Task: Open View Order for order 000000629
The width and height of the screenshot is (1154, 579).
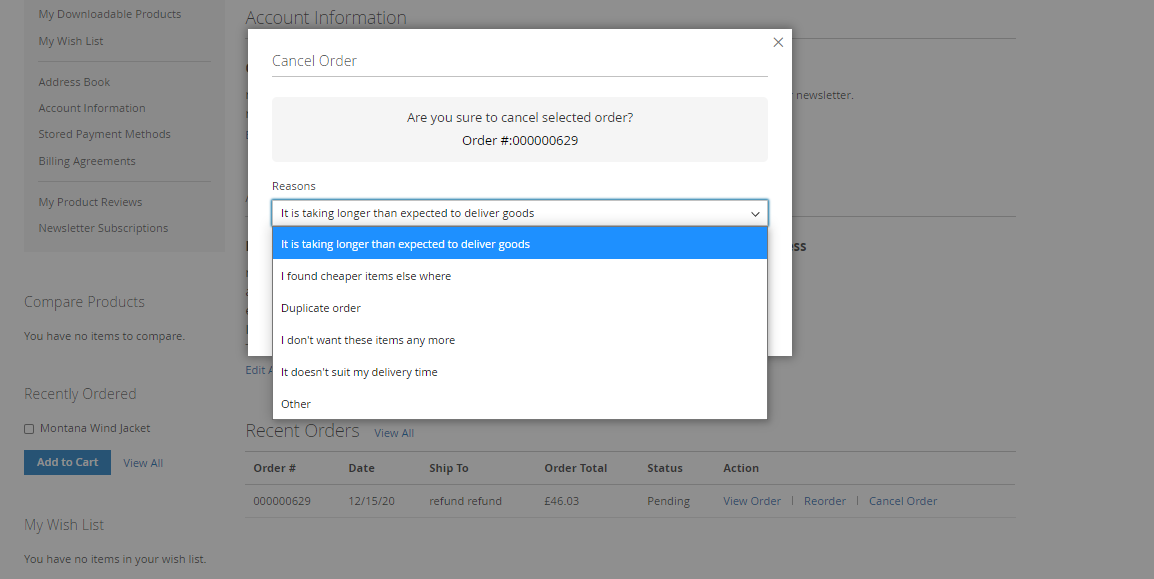Action: [751, 501]
